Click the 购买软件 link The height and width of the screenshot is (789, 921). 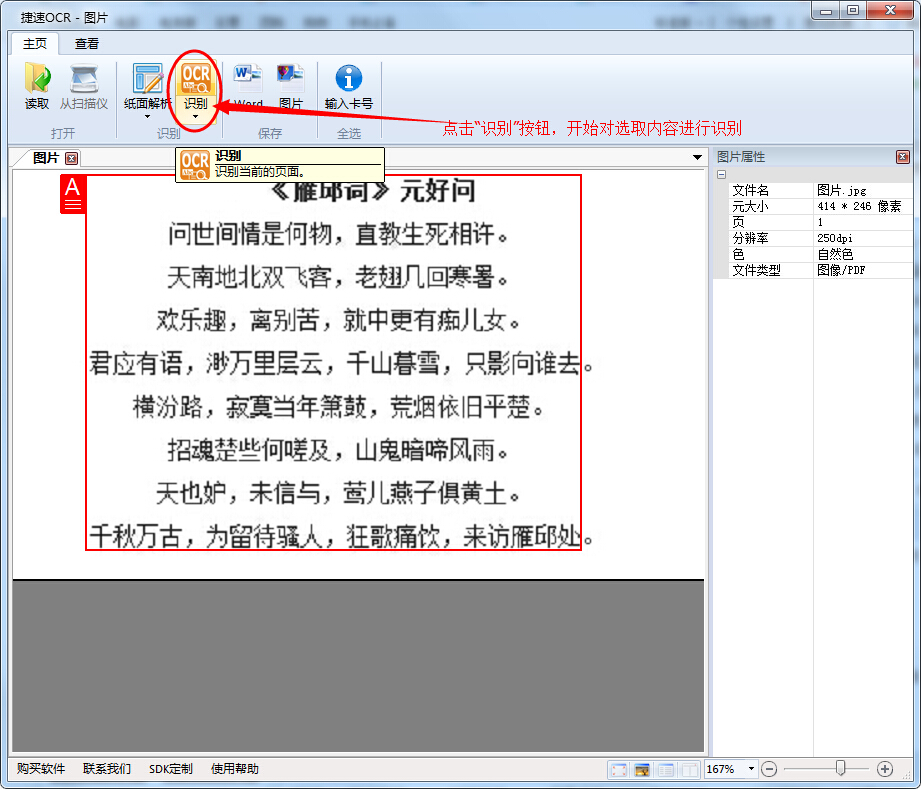click(41, 769)
